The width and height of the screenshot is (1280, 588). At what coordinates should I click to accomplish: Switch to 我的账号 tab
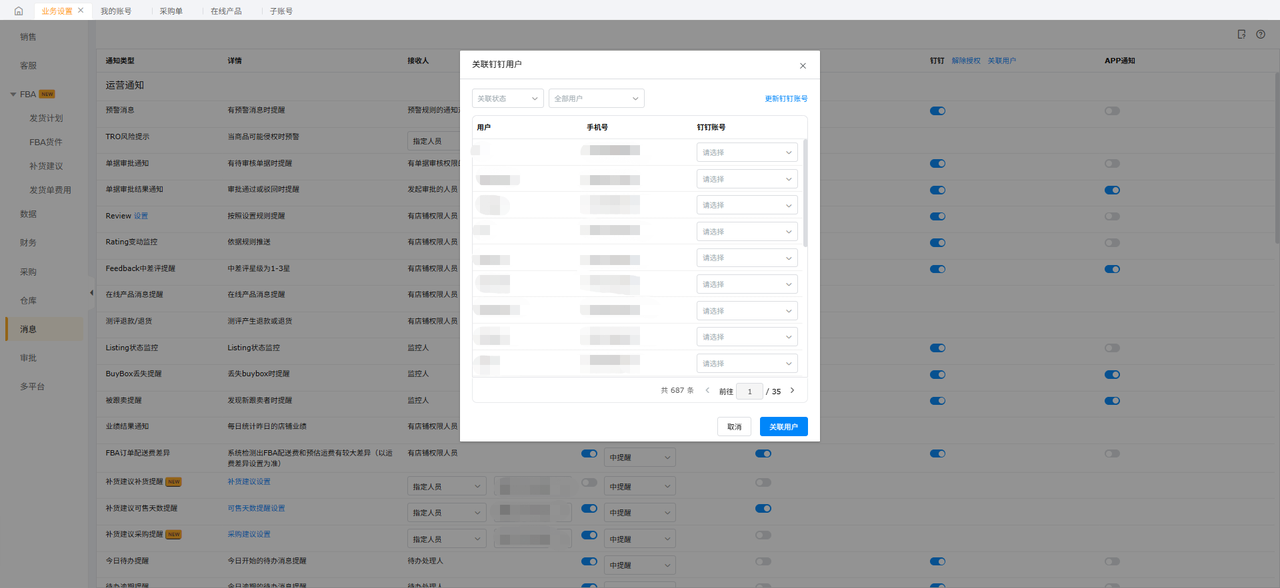[116, 11]
